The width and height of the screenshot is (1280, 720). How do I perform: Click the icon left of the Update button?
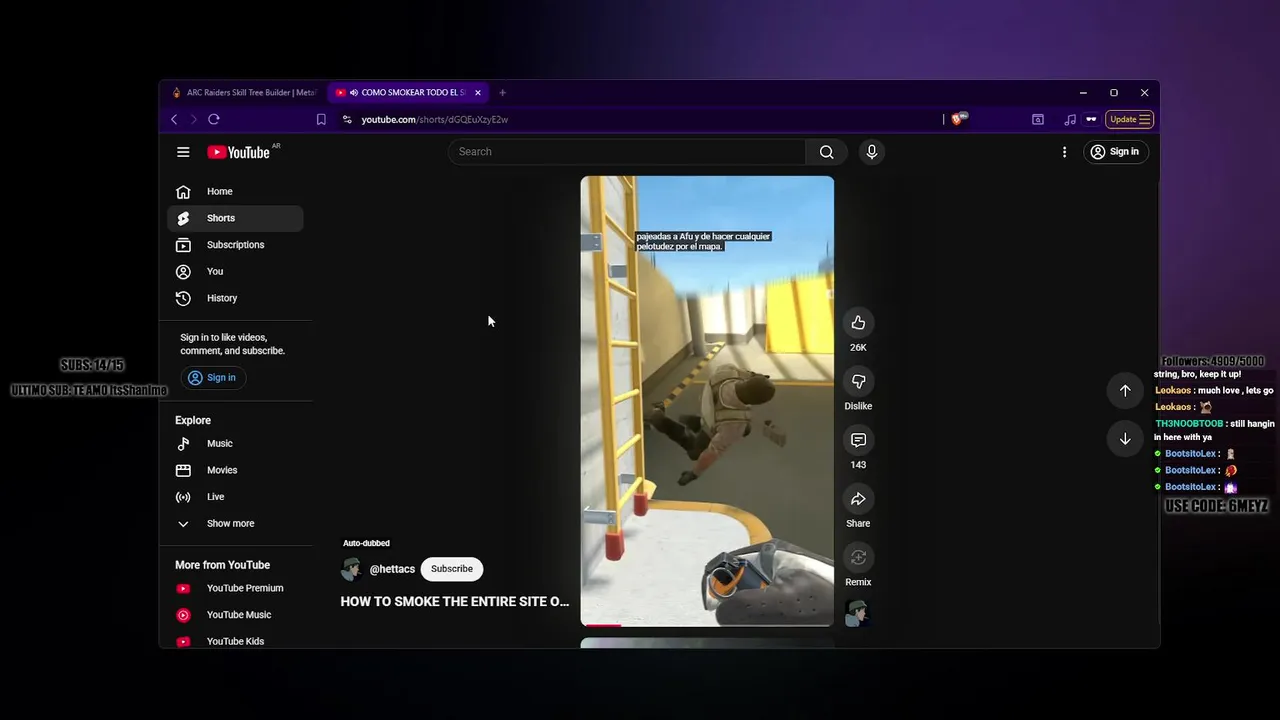pyautogui.click(x=1091, y=119)
